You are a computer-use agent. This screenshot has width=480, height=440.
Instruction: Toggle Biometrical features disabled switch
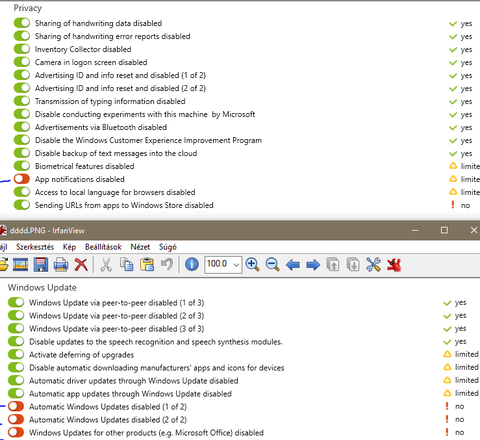click(x=22, y=166)
